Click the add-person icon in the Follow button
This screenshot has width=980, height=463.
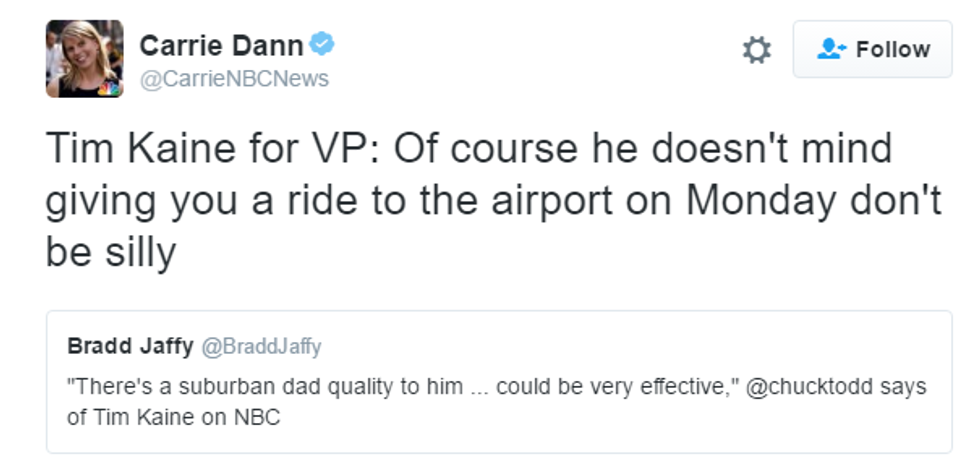click(832, 49)
